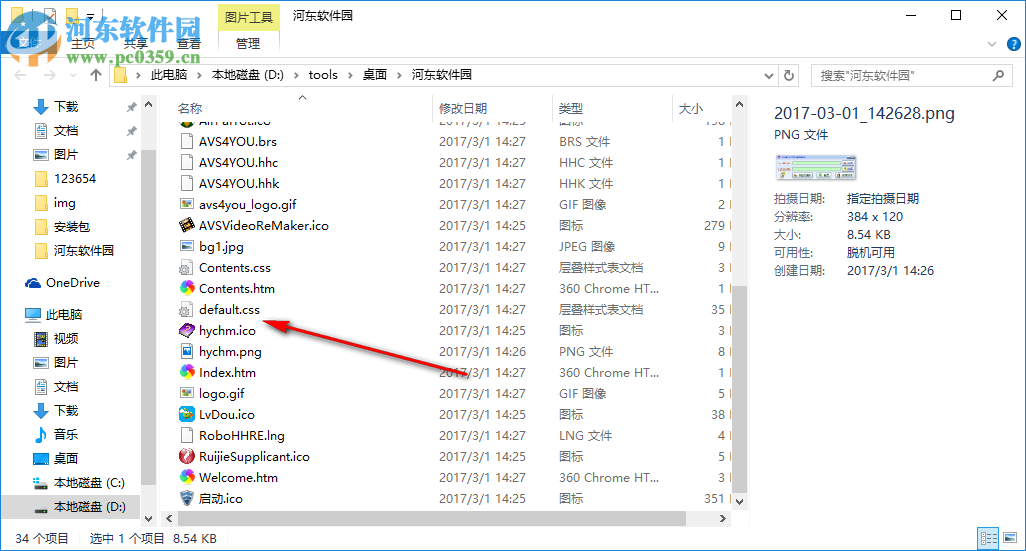Click the logo.gif image icon
Screen dimensions: 1026x551
pos(186,393)
